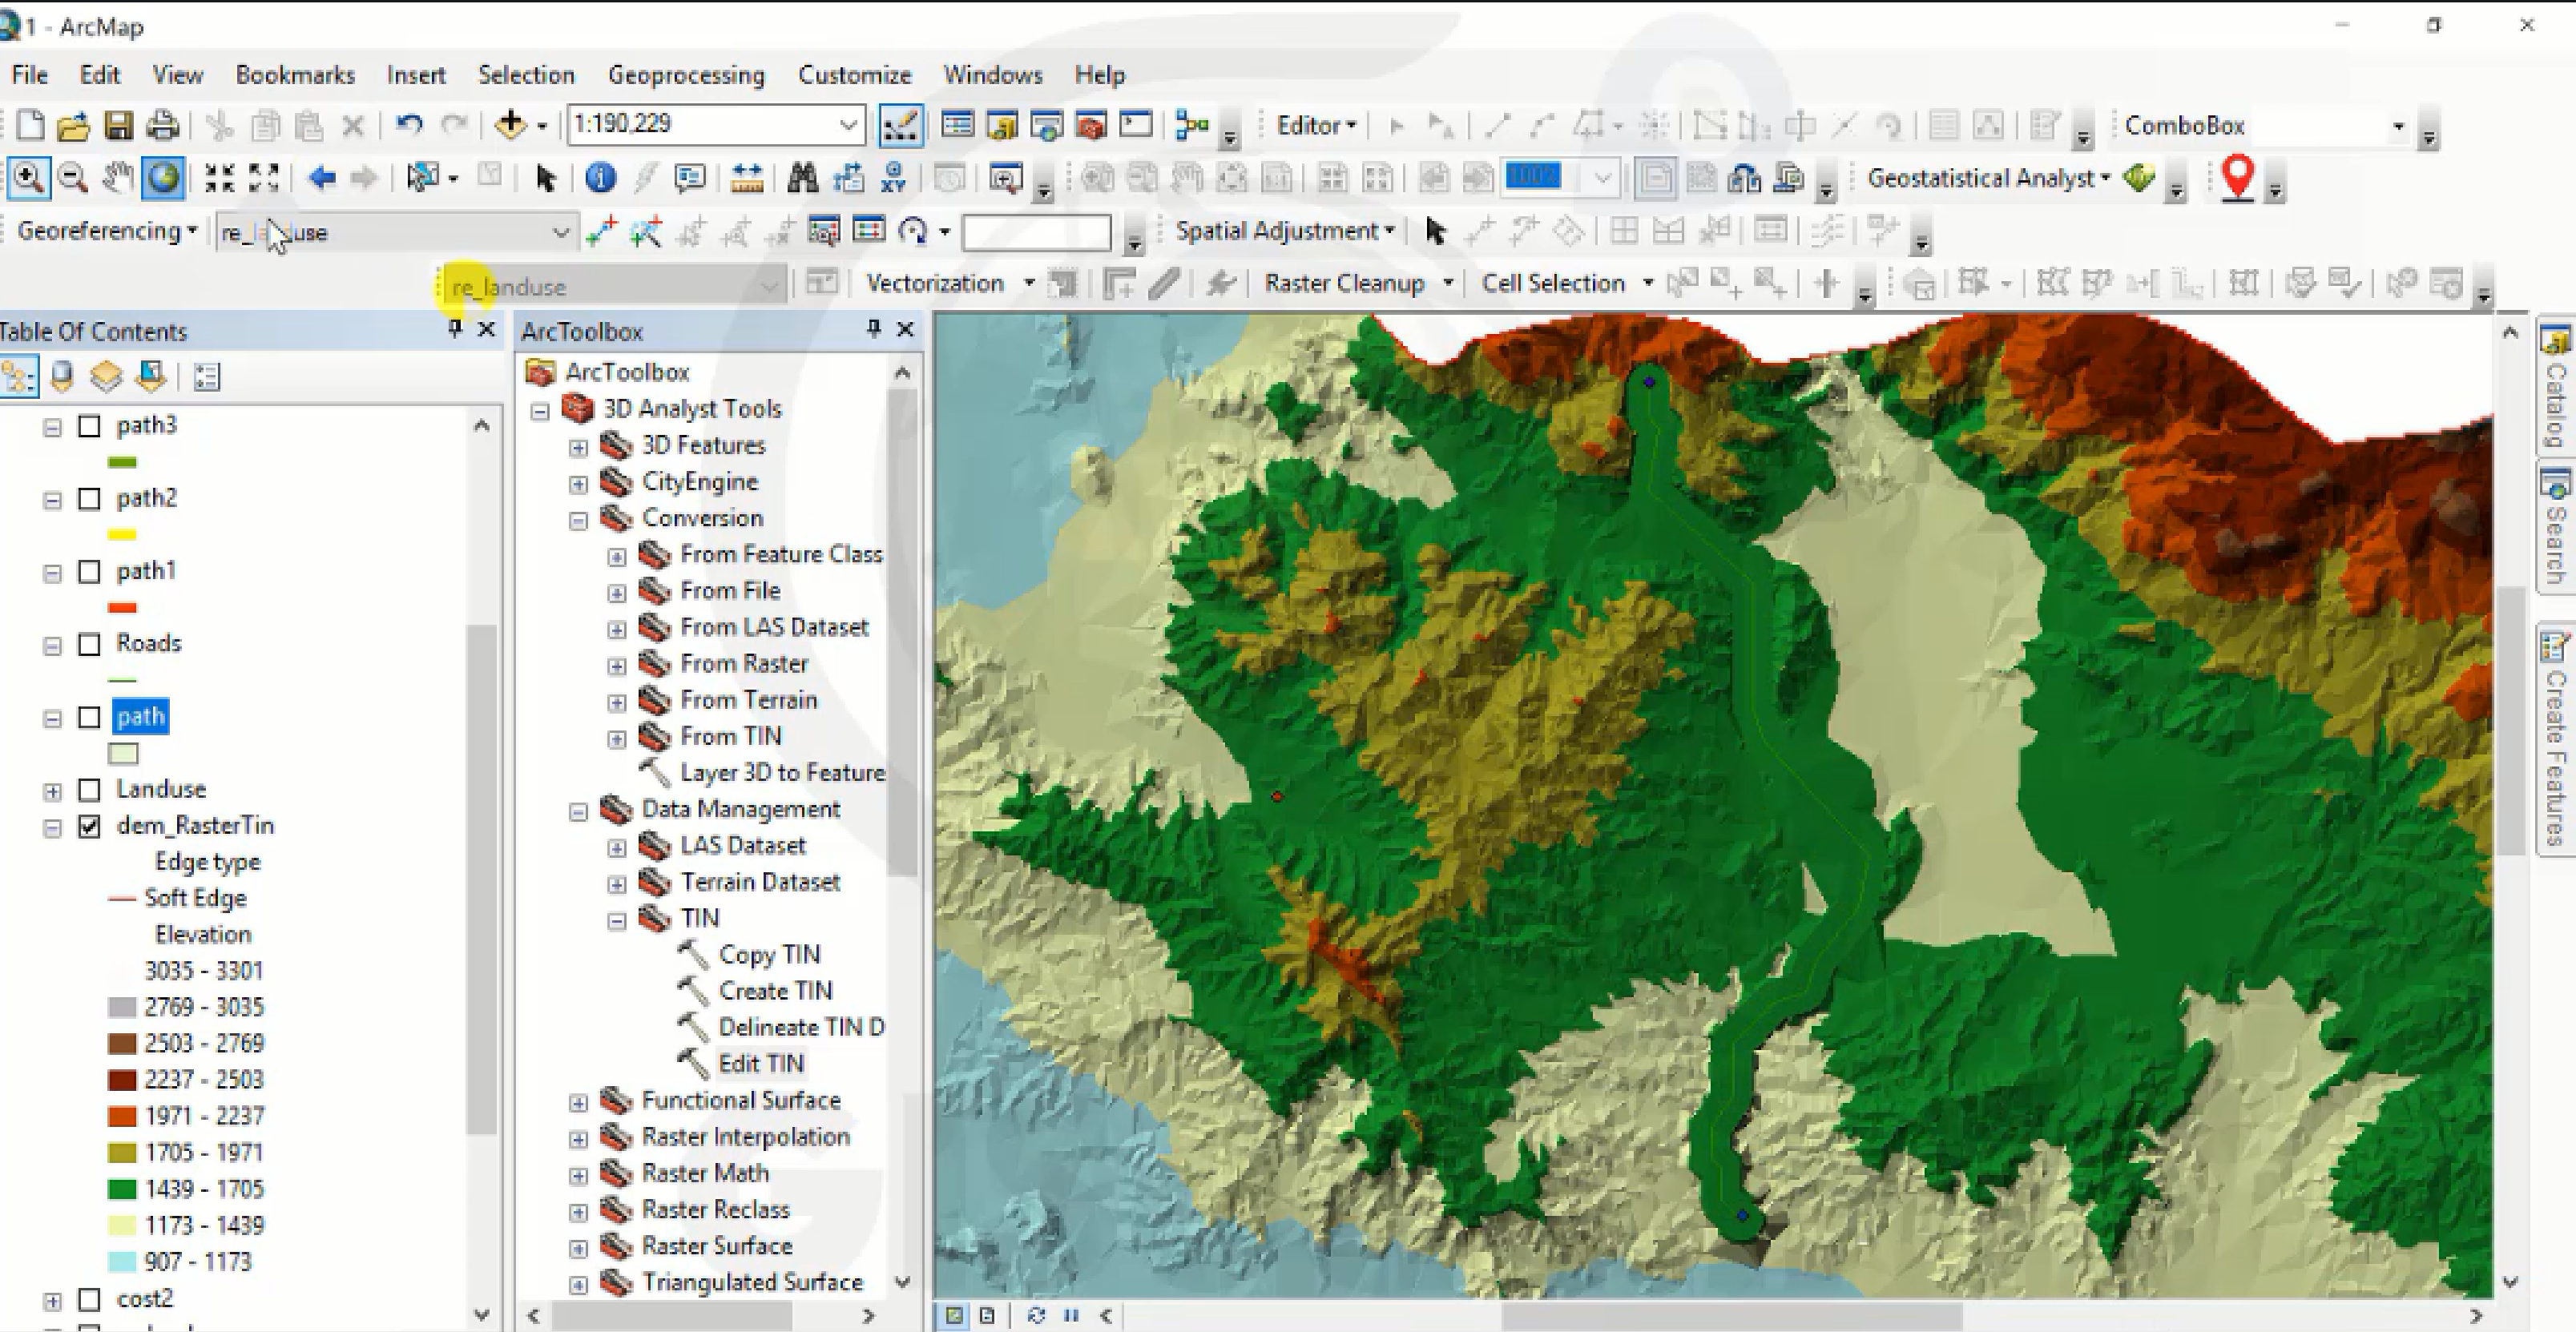This screenshot has height=1332, width=2576.
Task: Click the Add Control Points georeferencing icon
Action: point(605,233)
